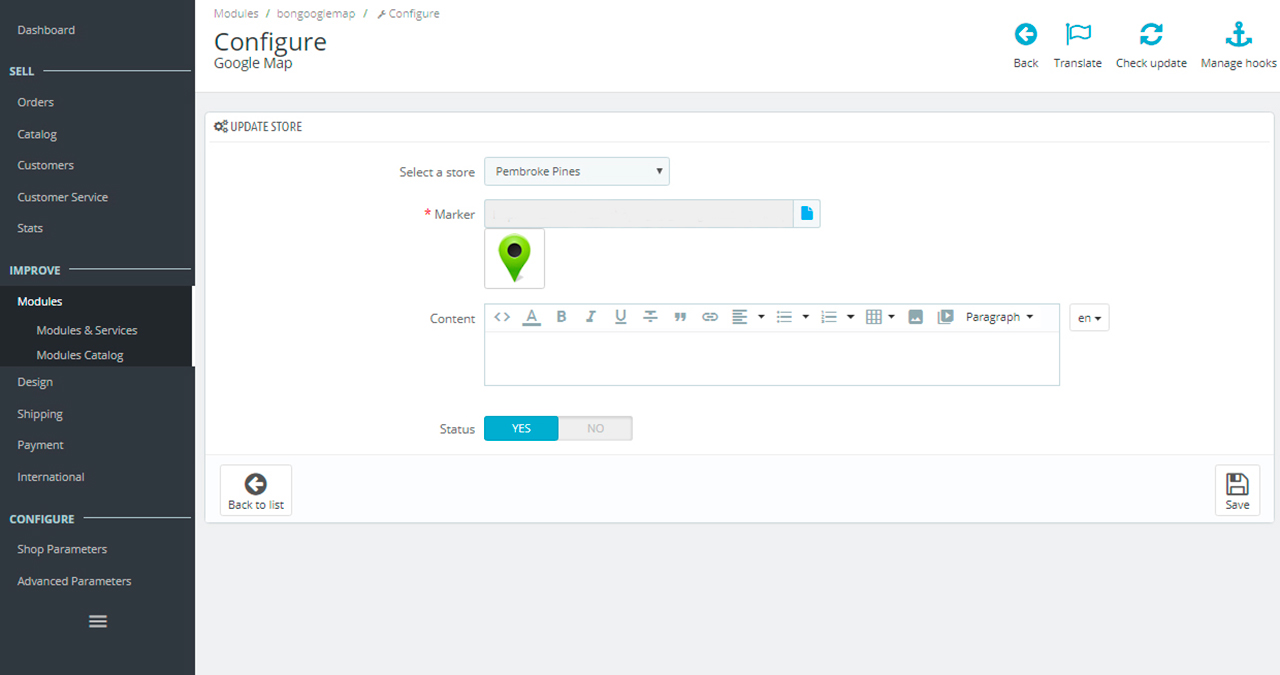Toggle bold formatting in editor
The image size is (1280, 675).
pyautogui.click(x=561, y=317)
